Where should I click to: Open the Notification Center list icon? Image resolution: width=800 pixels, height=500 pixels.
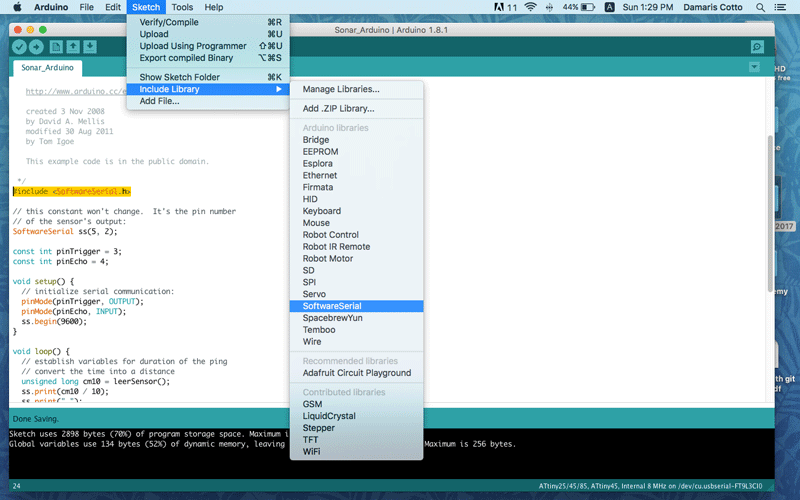tap(780, 7)
